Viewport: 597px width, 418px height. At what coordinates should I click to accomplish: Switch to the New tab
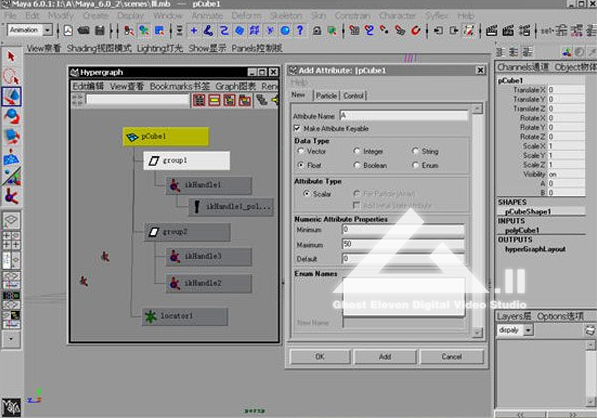[x=298, y=95]
